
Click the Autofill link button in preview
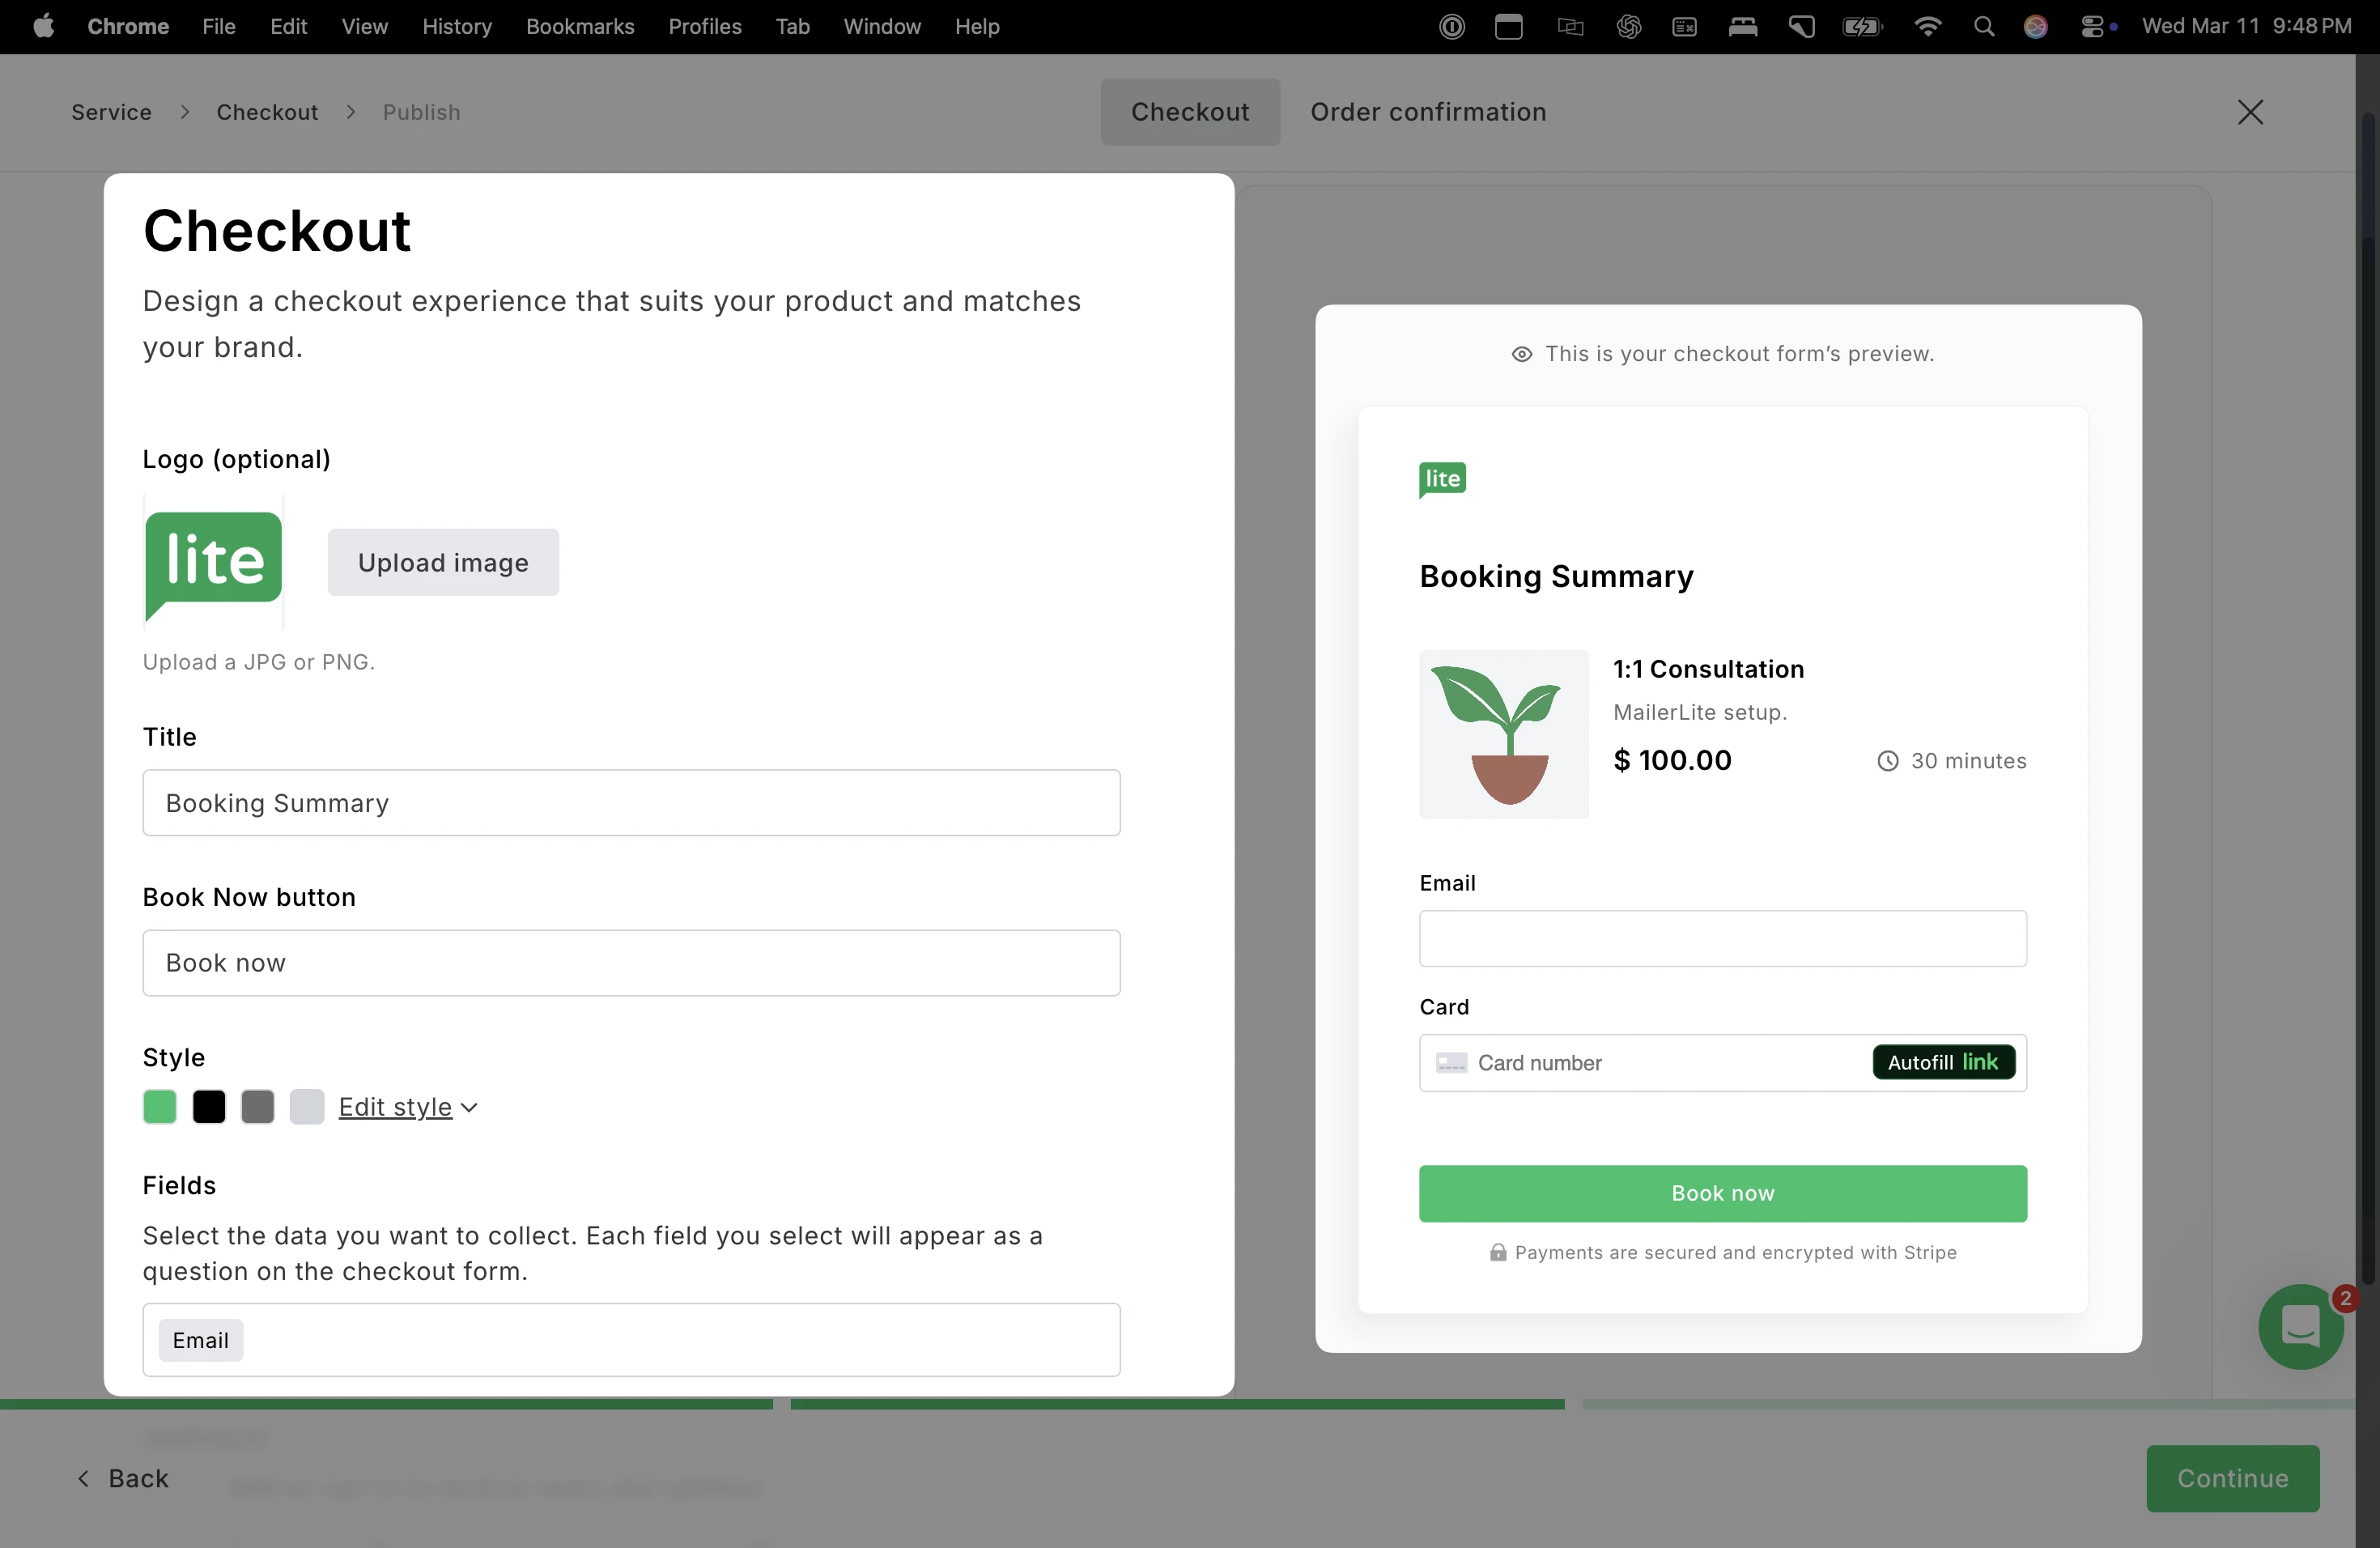[1943, 1062]
